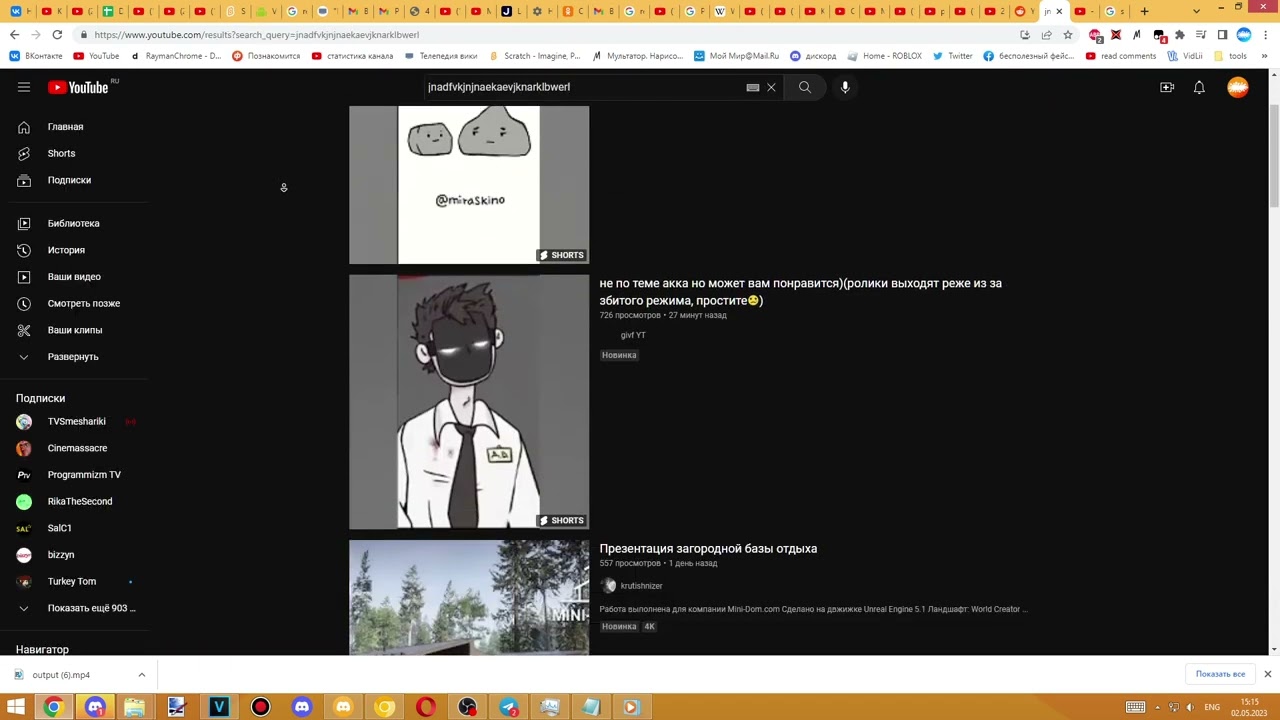
Task: Open TVSmeshariki subscription channel
Action: tap(75, 421)
